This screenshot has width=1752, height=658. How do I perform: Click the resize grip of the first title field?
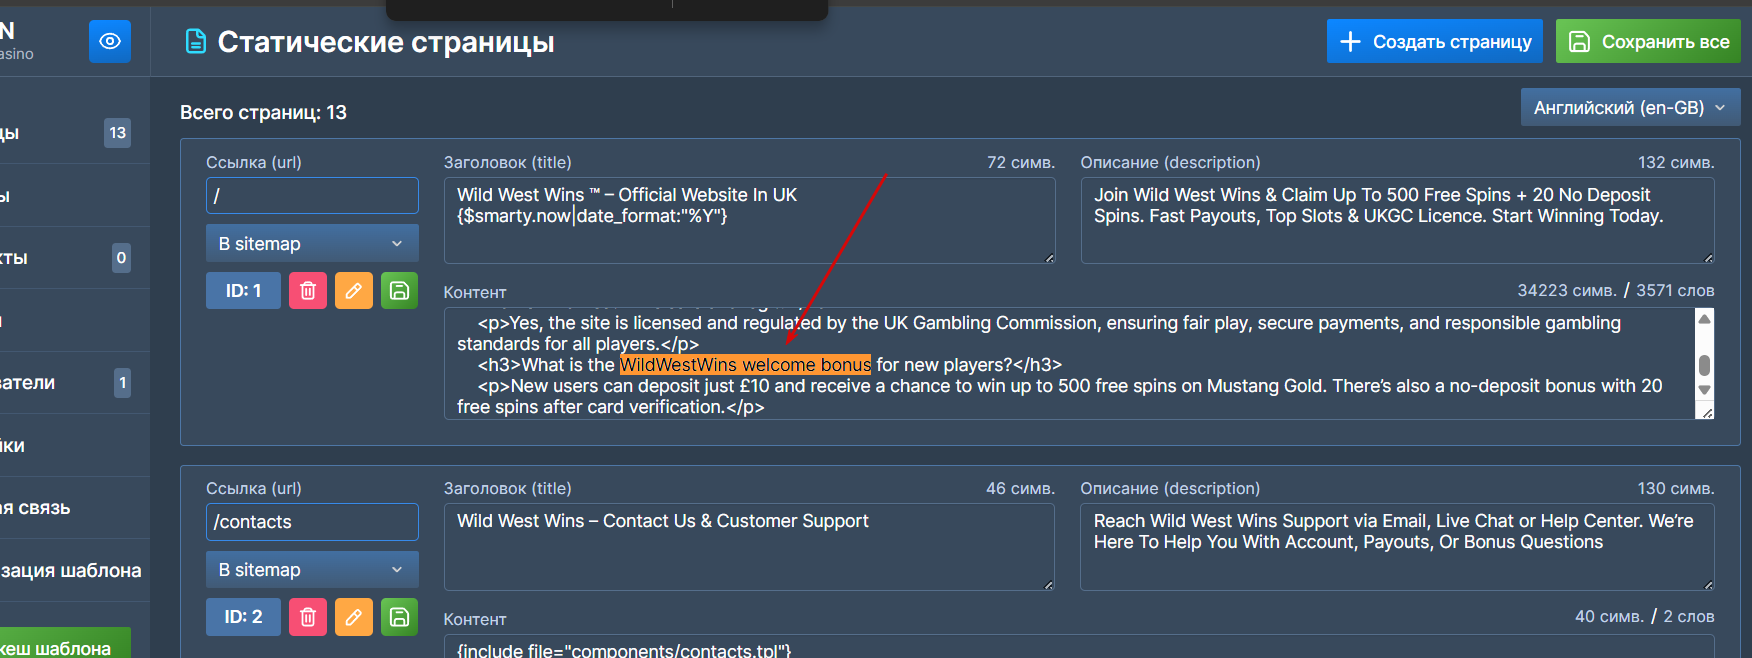click(x=1048, y=258)
